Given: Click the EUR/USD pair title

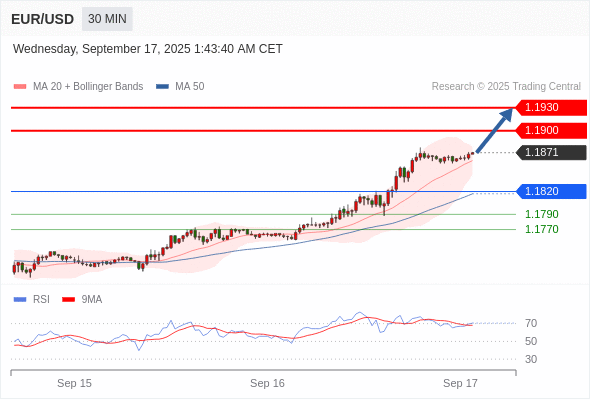Looking at the screenshot, I should [43, 19].
